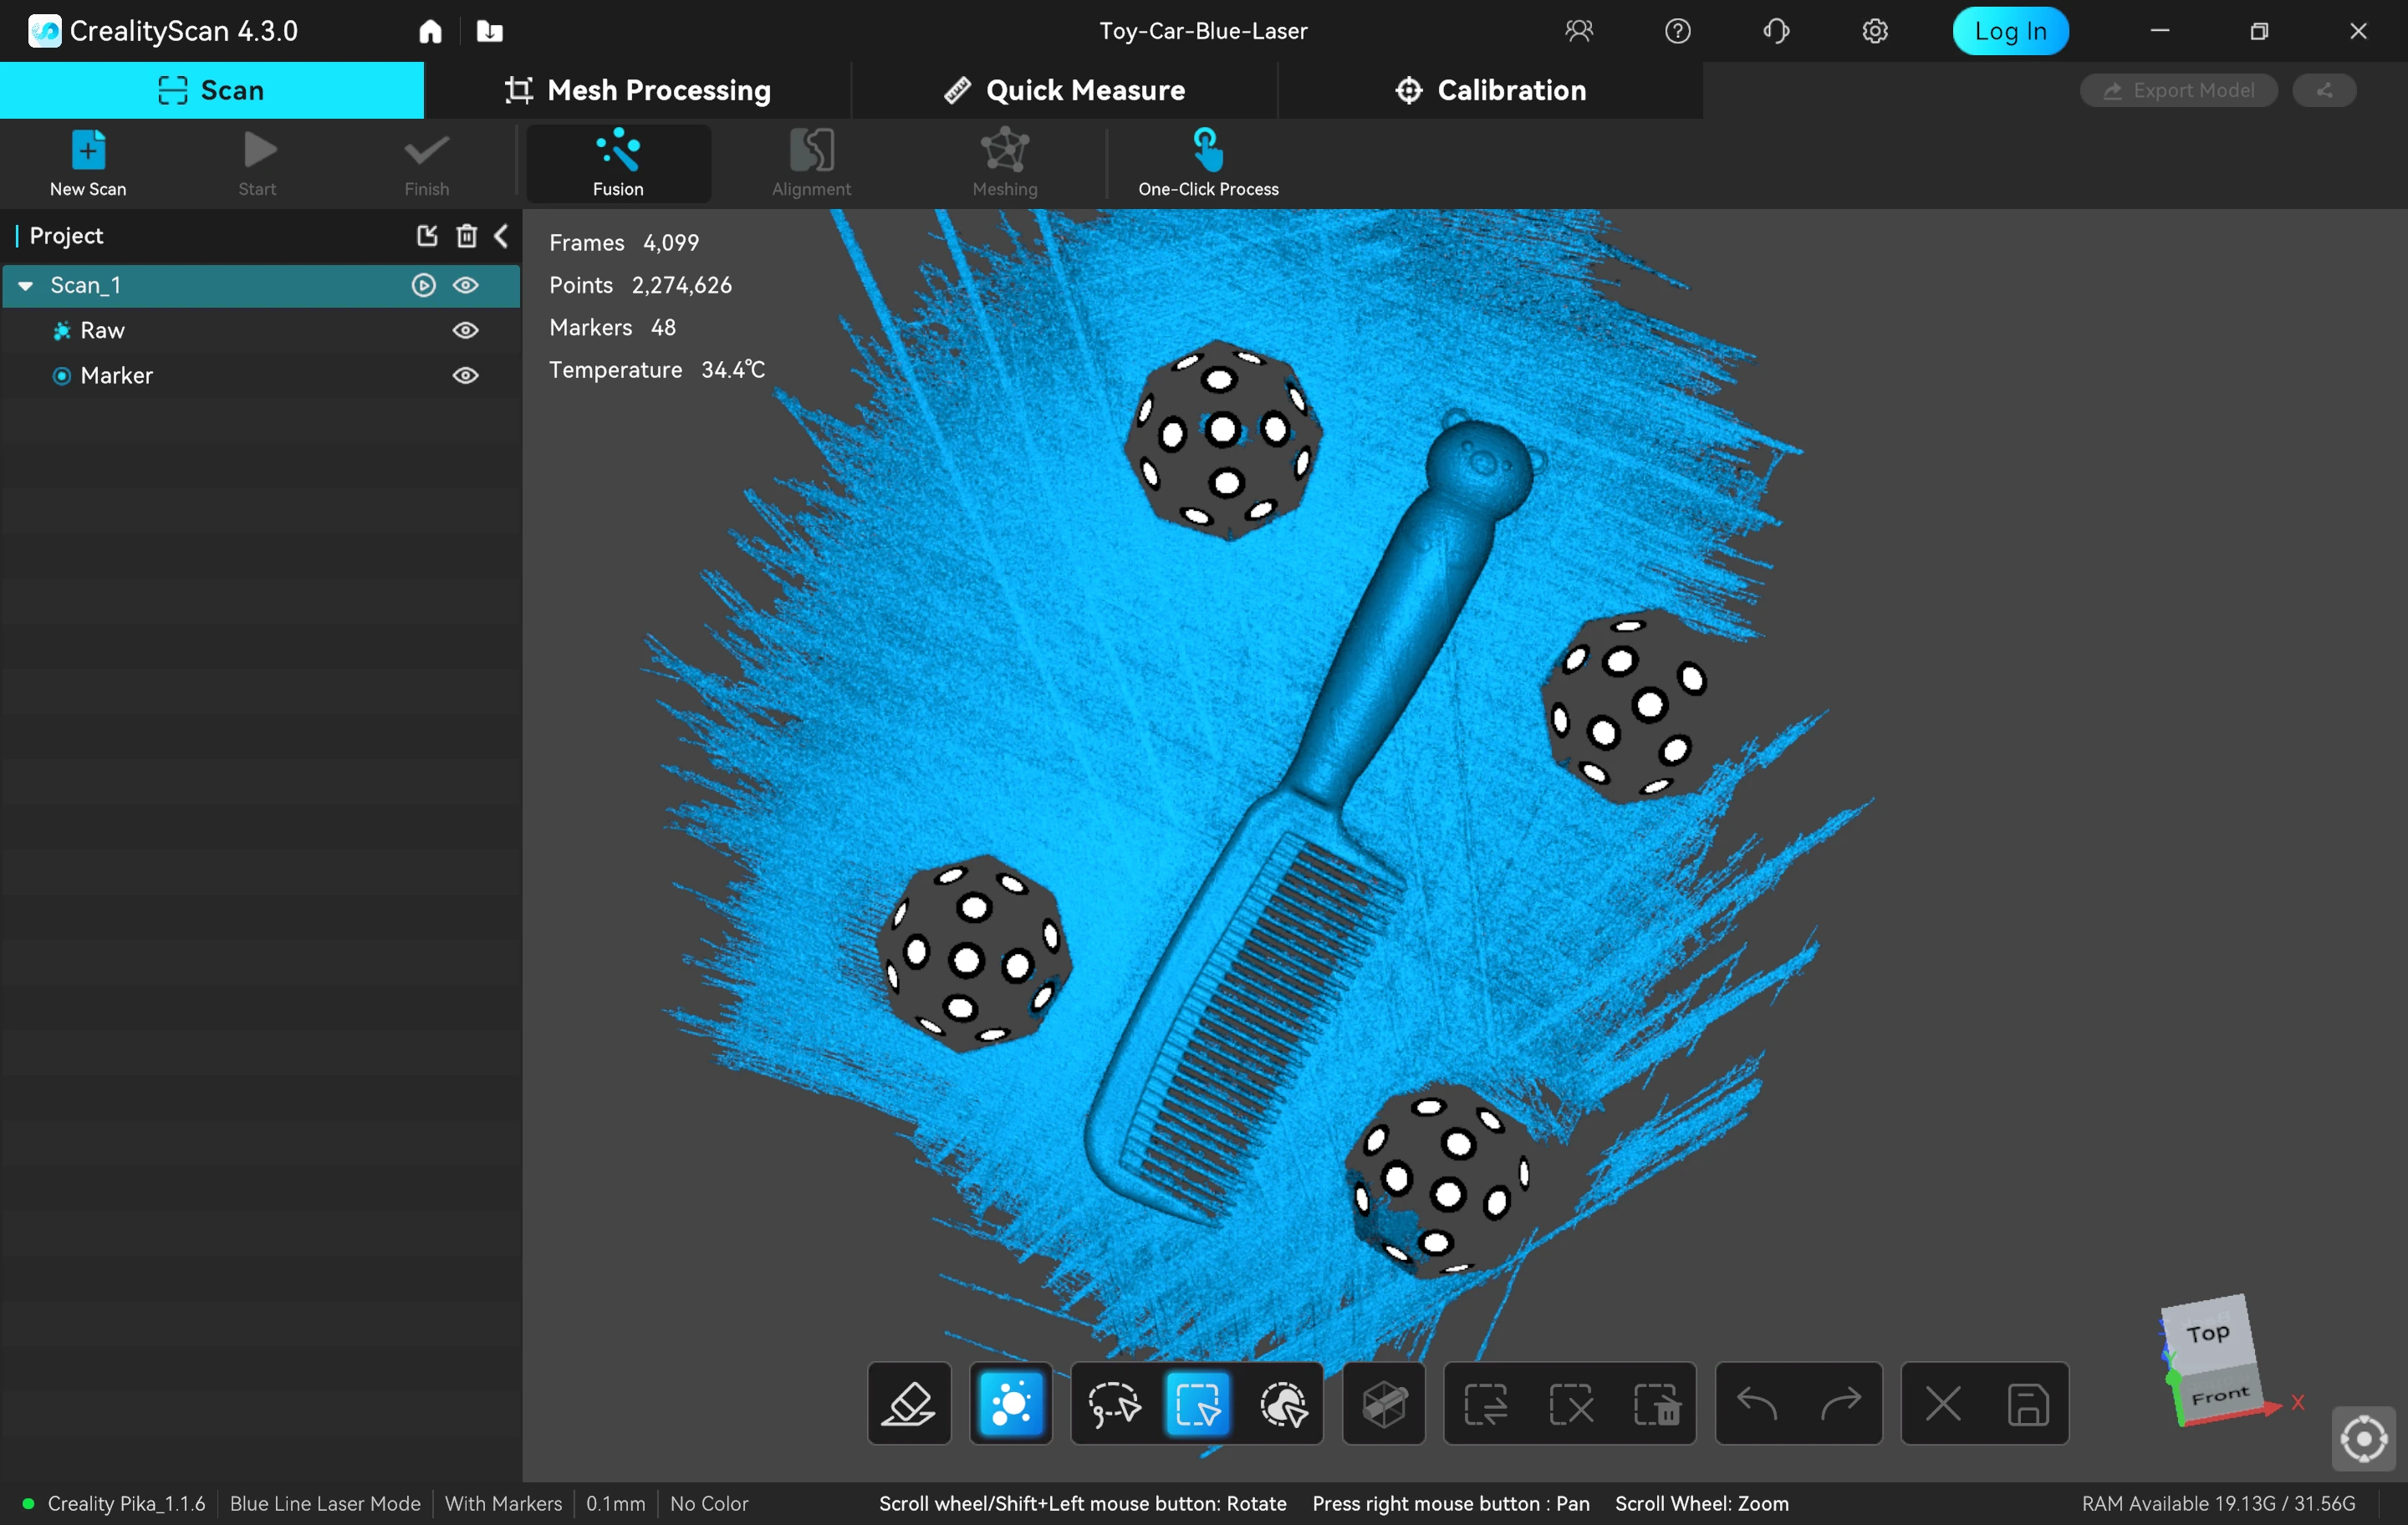2408x1525 pixels.
Task: Click the customer support headset icon
Action: click(1776, 31)
